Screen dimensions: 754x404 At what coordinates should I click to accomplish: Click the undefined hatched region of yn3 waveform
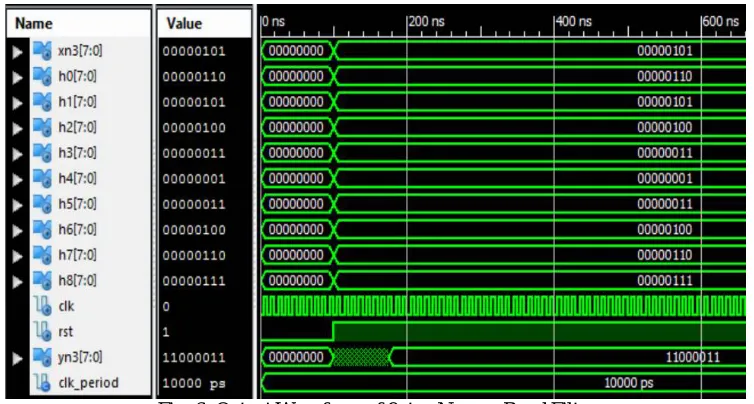coord(362,357)
